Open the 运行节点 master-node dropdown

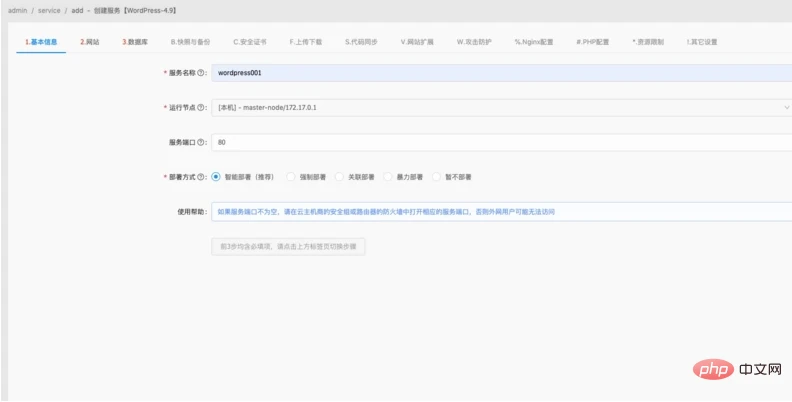point(502,108)
